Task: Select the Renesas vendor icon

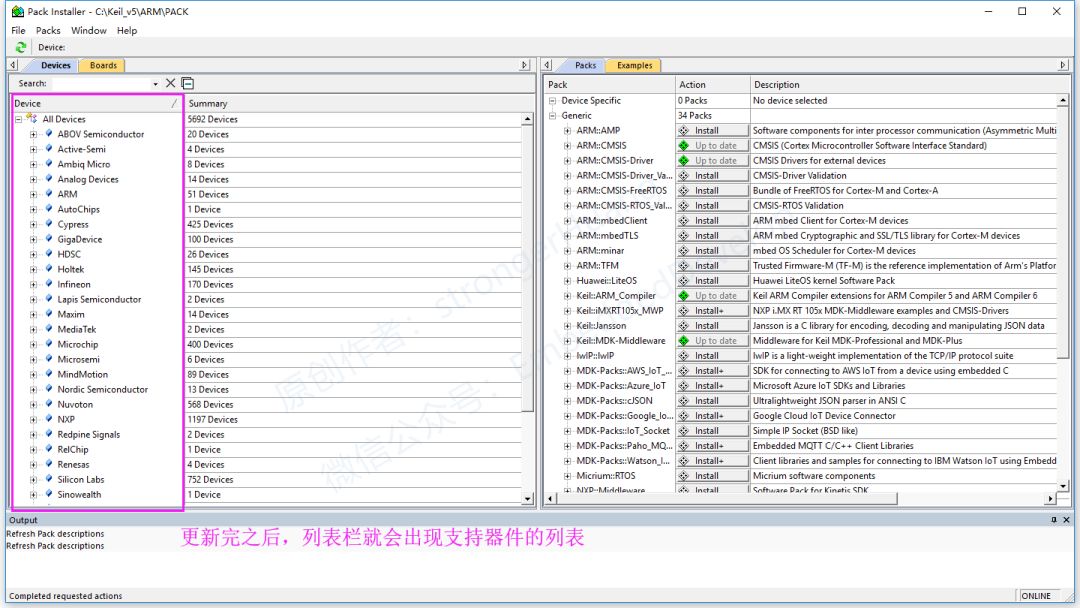Action: point(49,464)
